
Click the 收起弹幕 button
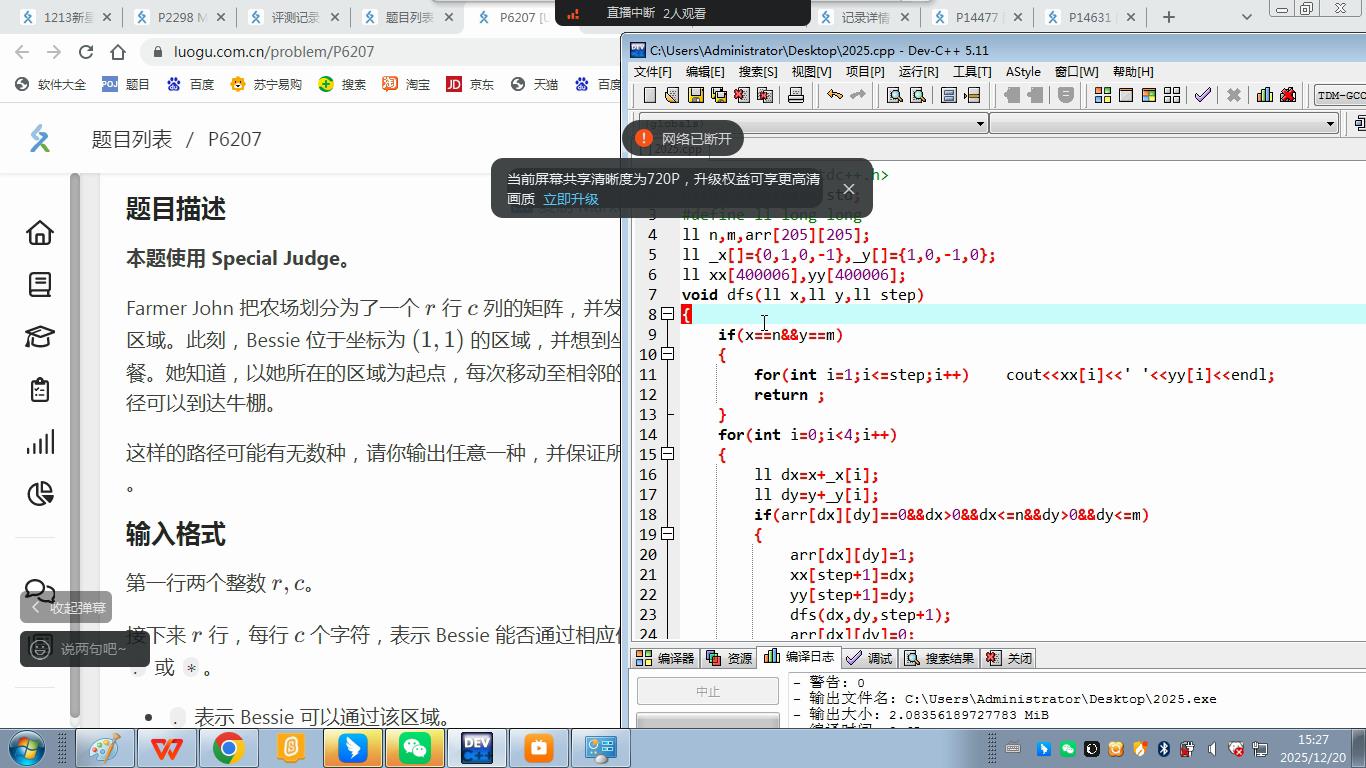pyautogui.click(x=67, y=608)
